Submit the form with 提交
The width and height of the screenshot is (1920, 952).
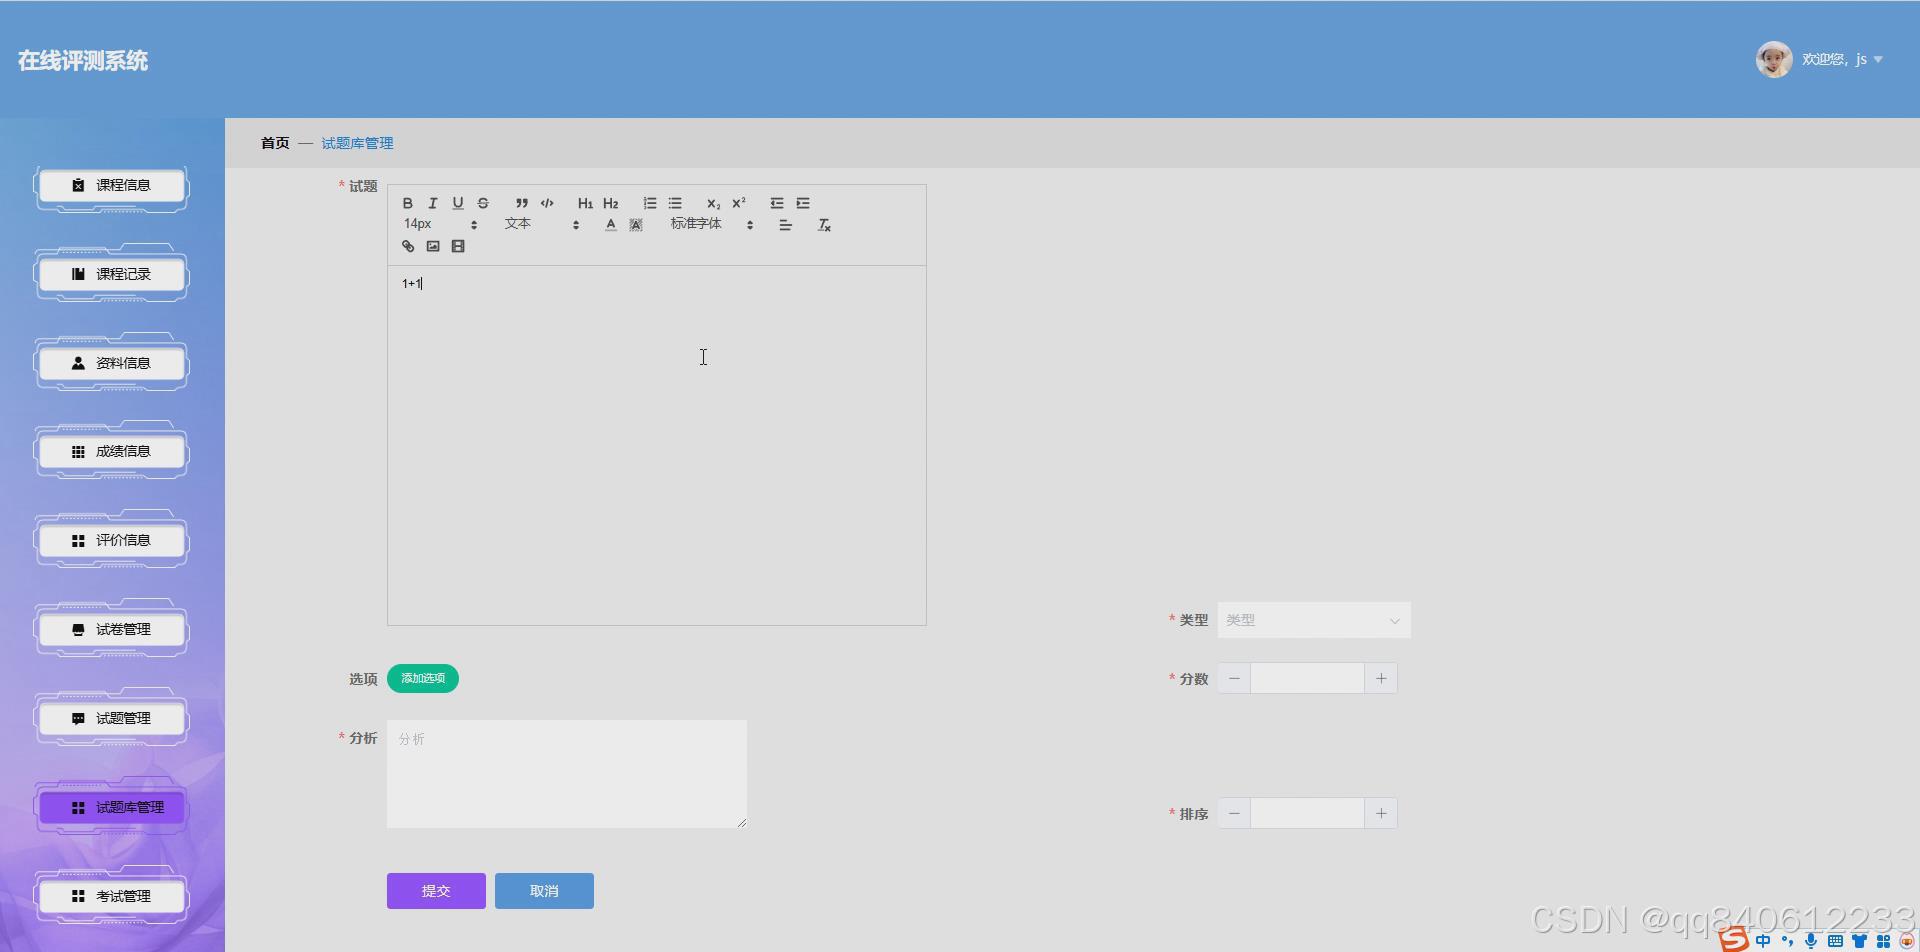[x=436, y=891]
